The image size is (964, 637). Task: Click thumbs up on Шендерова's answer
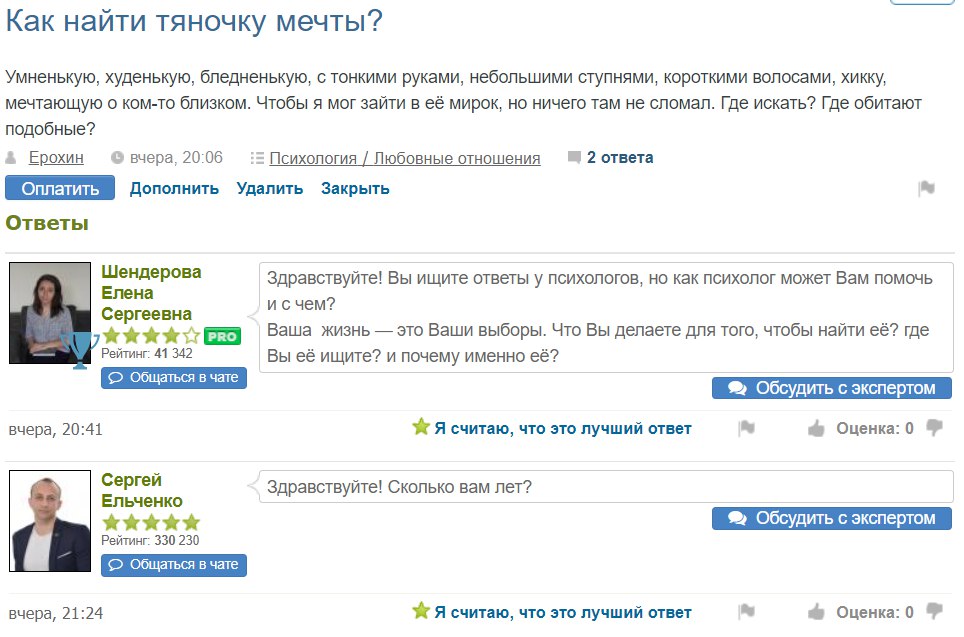click(816, 428)
